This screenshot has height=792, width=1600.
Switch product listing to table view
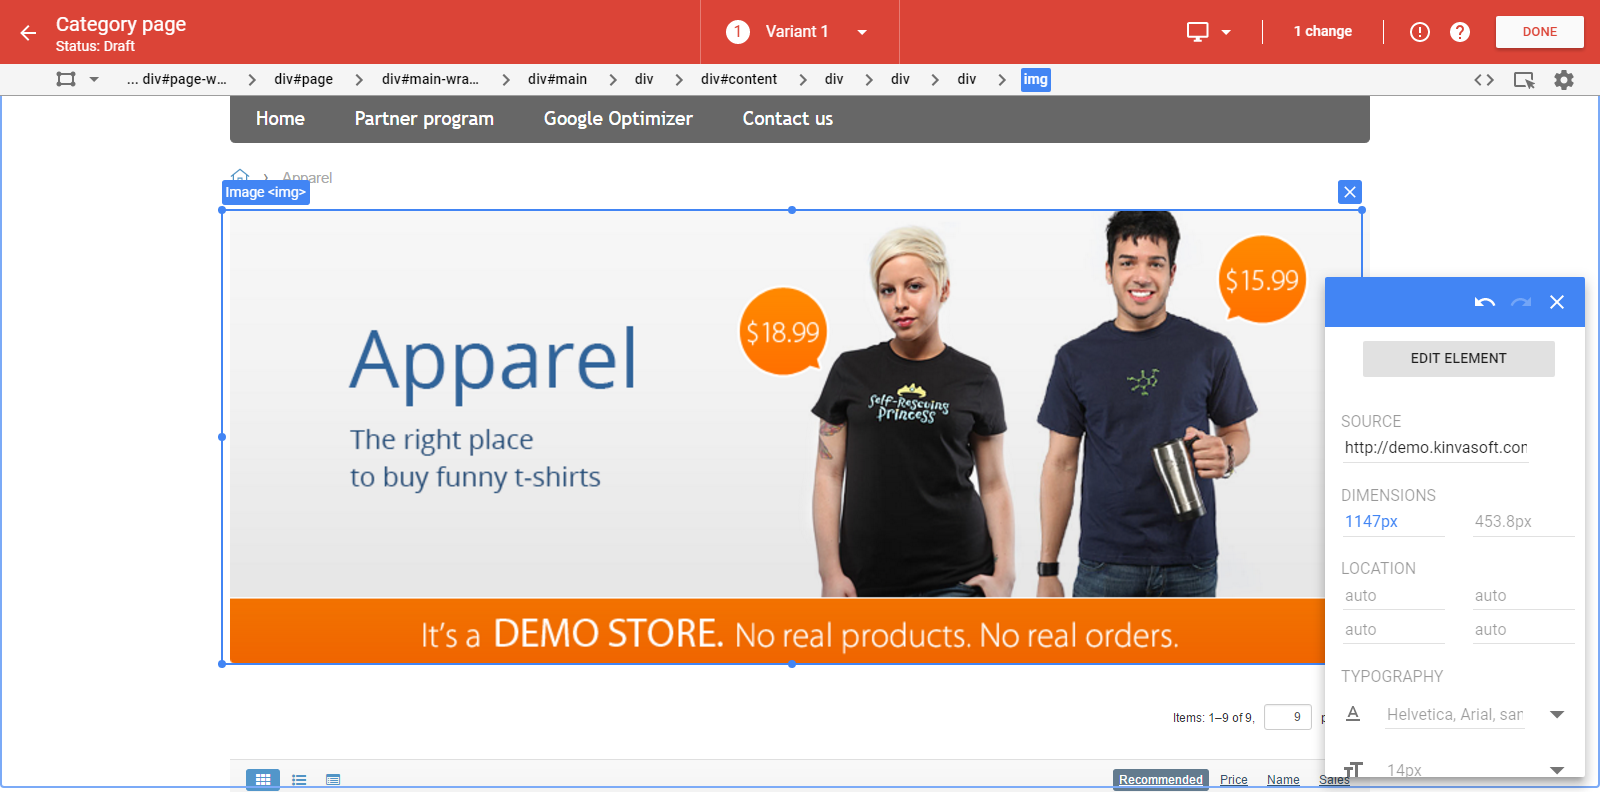(x=333, y=779)
